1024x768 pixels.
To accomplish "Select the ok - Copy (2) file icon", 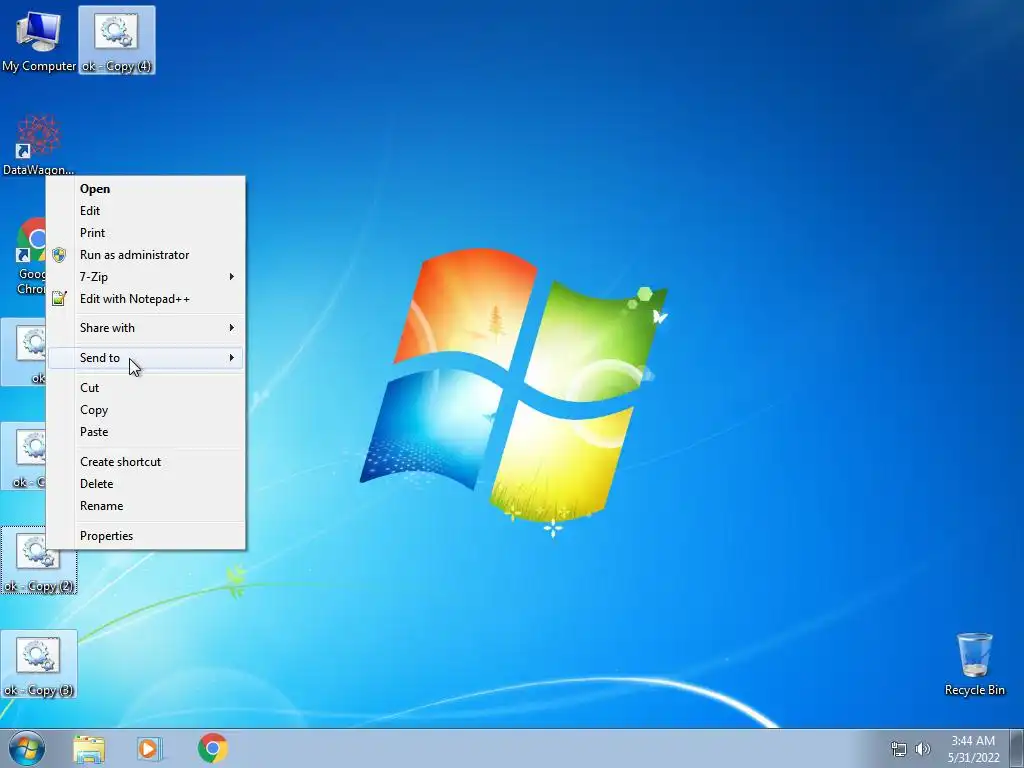I will 39,561.
